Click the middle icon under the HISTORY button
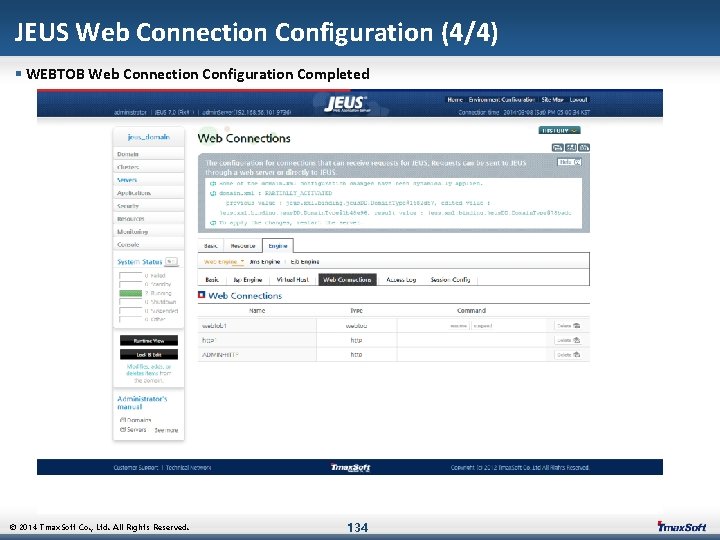 click(570, 147)
